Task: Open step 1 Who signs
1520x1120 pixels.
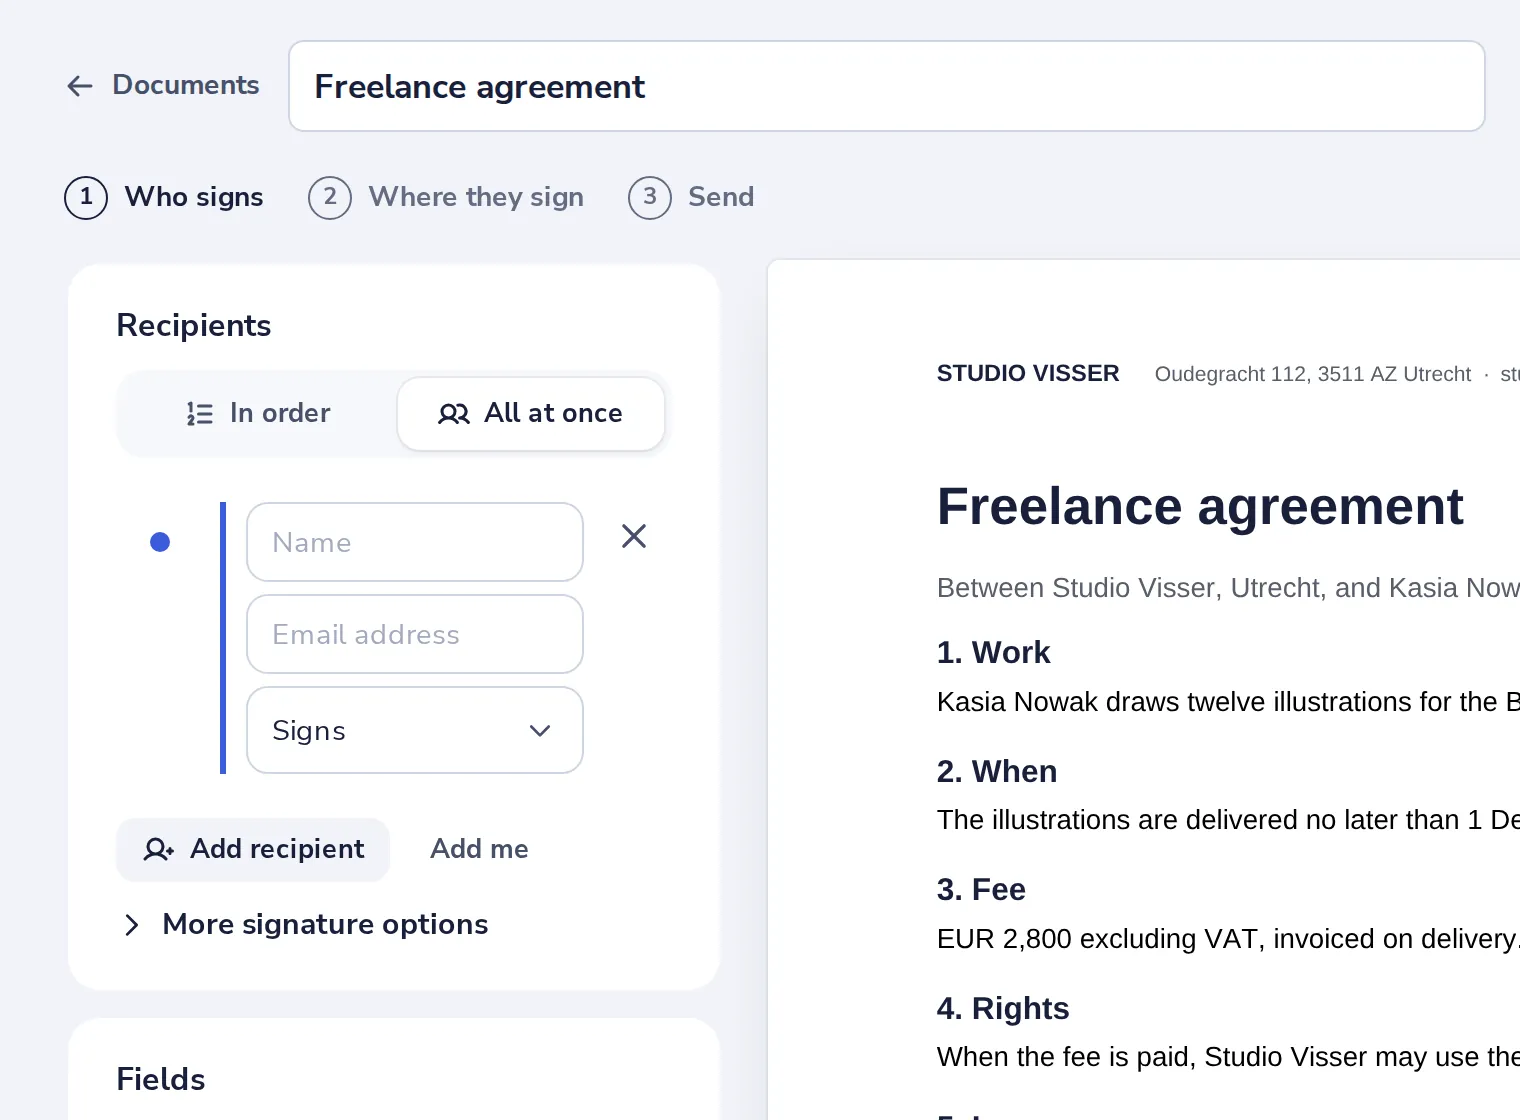Action: tap(164, 197)
